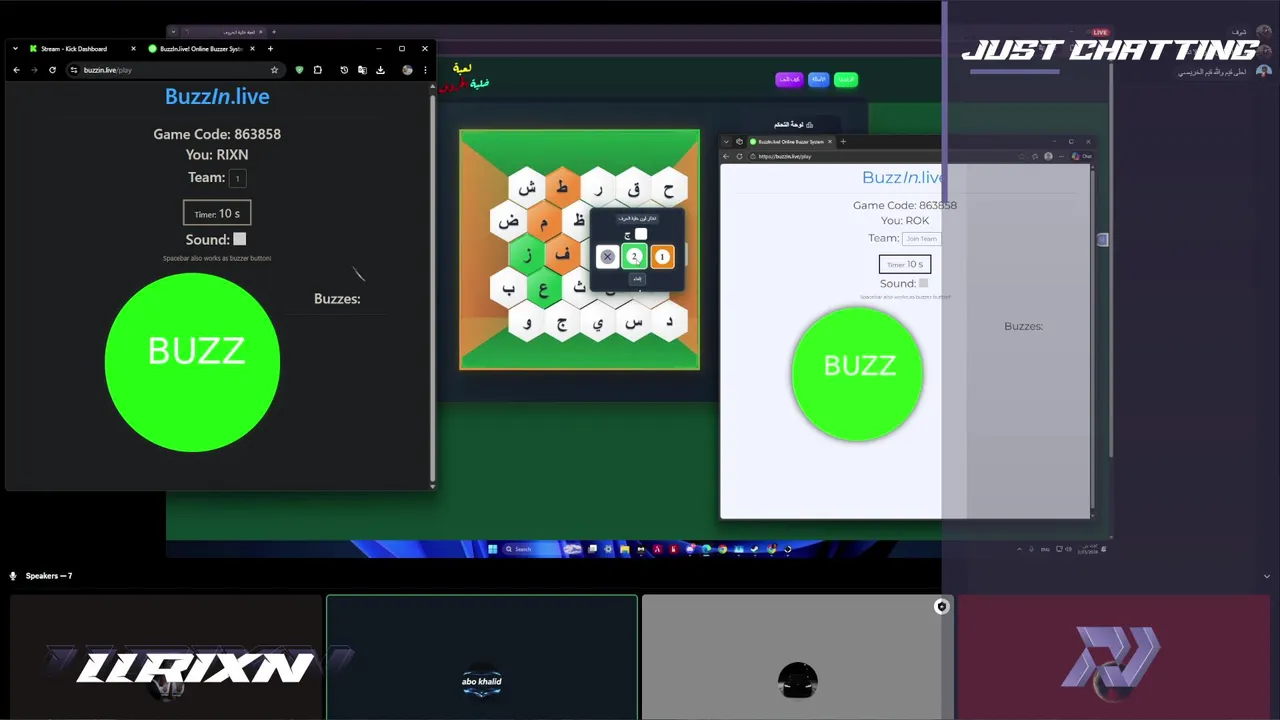This screenshot has width=1280, height=720.
Task: Open File Explorer folder icon in taskbar
Action: (x=625, y=549)
